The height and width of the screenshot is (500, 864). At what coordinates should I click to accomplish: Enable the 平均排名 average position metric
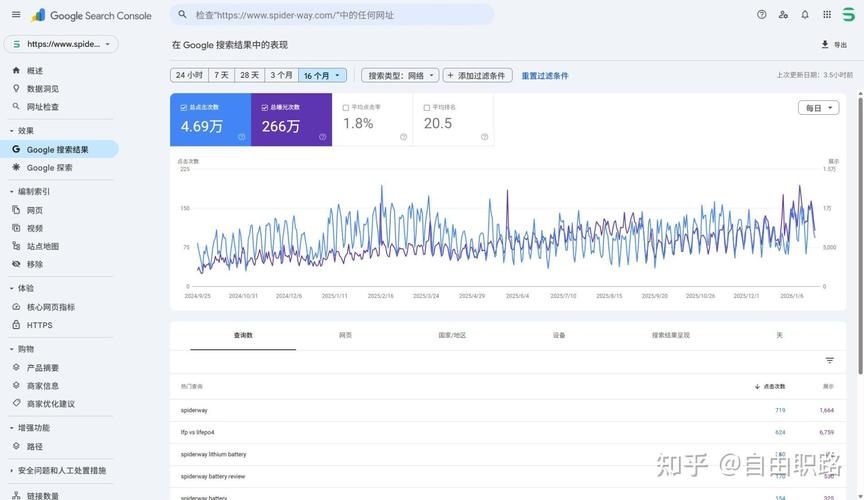[x=453, y=120]
